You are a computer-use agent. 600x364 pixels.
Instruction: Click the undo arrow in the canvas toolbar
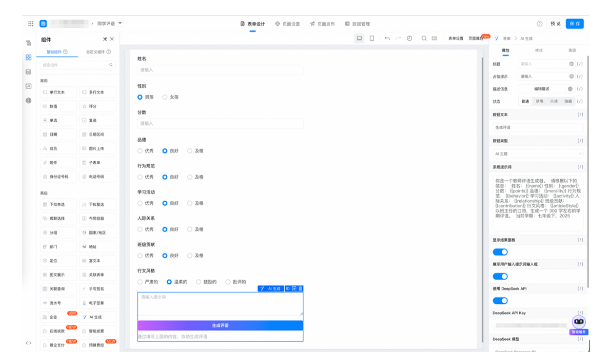click(x=387, y=38)
